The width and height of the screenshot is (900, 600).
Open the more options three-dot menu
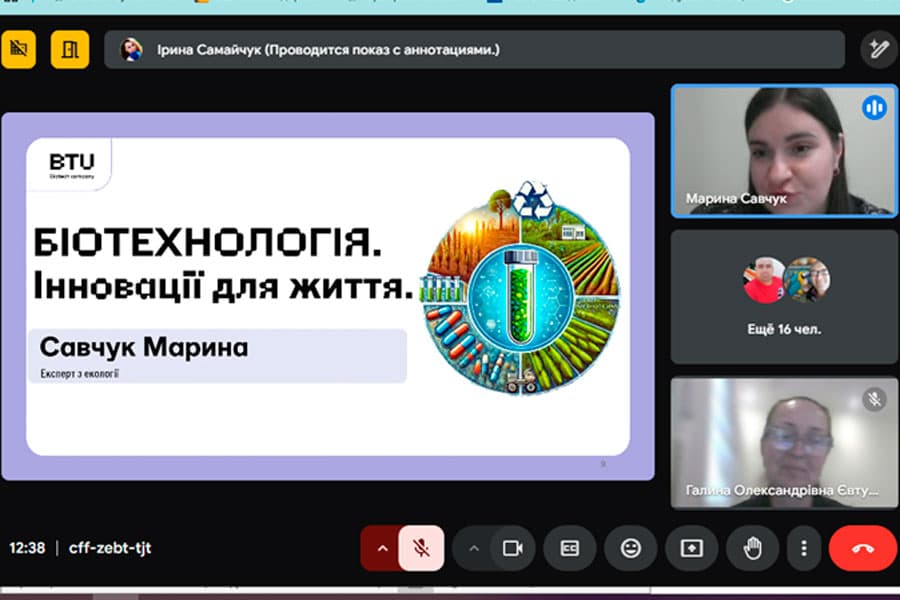point(804,549)
